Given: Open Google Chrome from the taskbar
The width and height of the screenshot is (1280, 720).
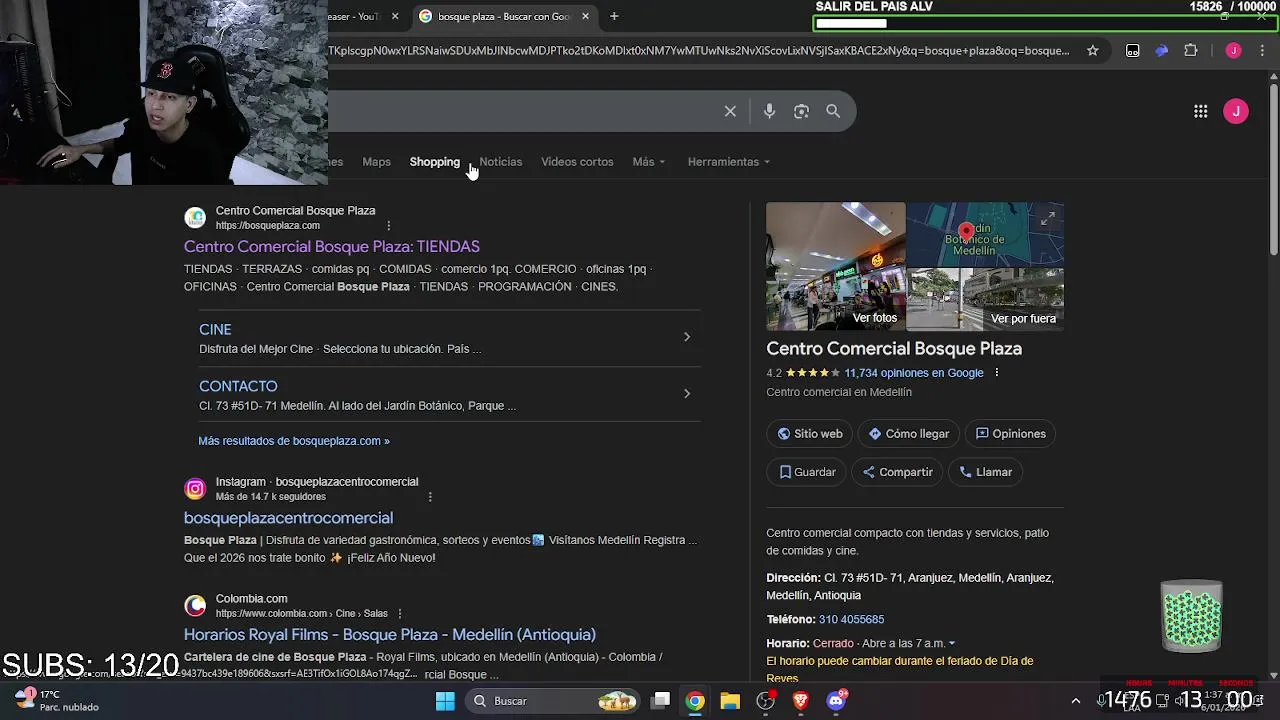Looking at the screenshot, I should point(695,701).
